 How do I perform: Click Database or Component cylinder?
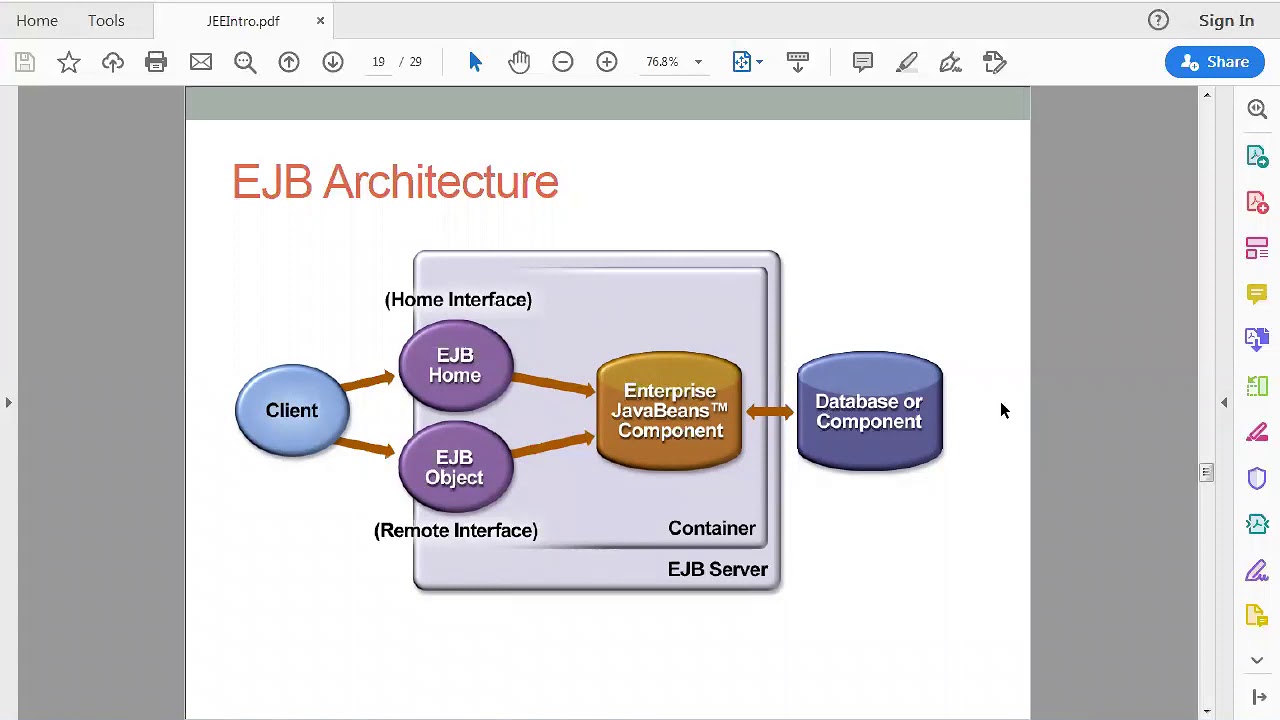pos(870,410)
